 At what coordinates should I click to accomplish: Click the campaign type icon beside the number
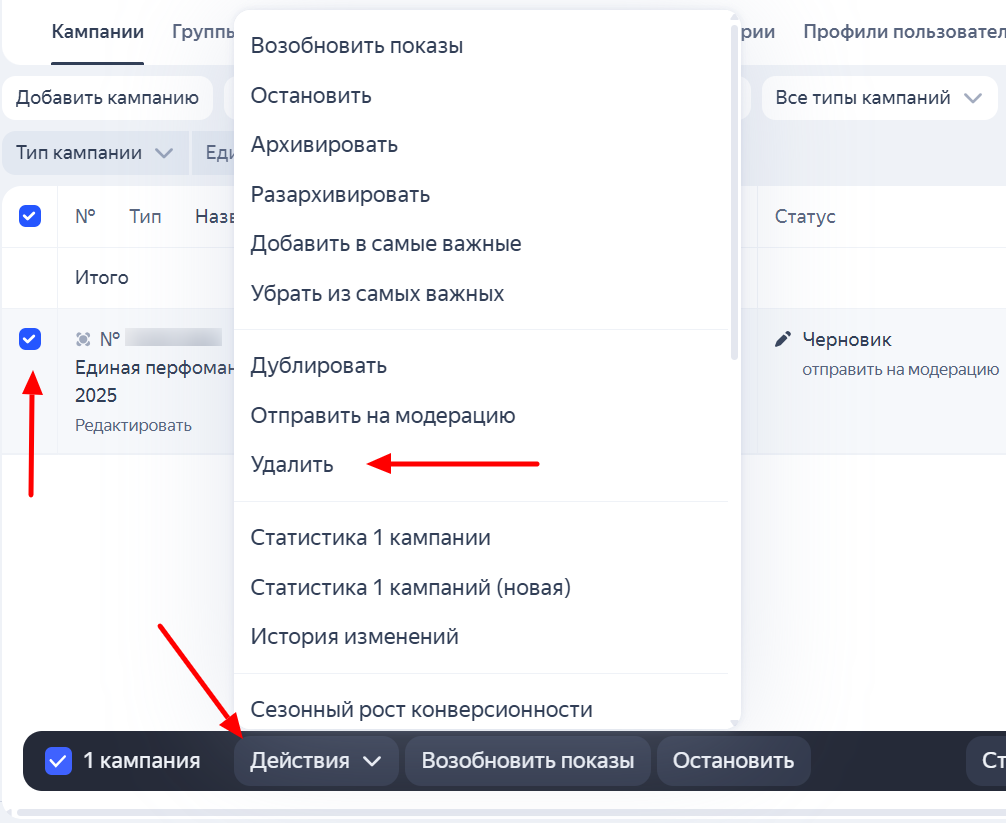coord(83,340)
